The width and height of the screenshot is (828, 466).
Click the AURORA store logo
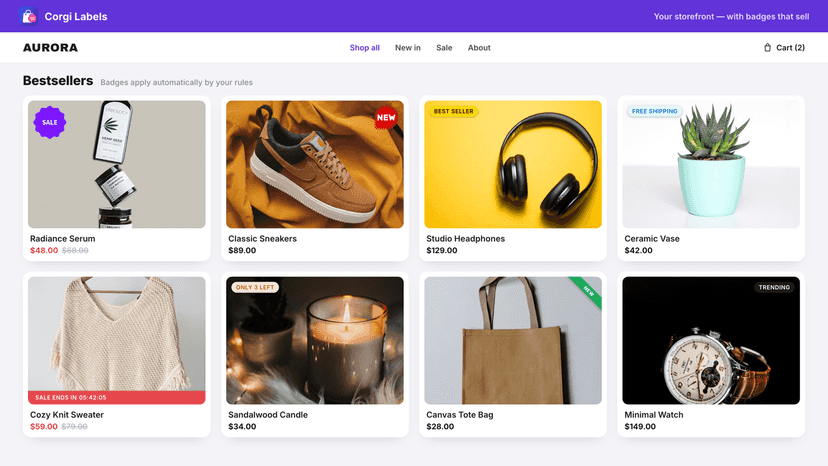[50, 48]
